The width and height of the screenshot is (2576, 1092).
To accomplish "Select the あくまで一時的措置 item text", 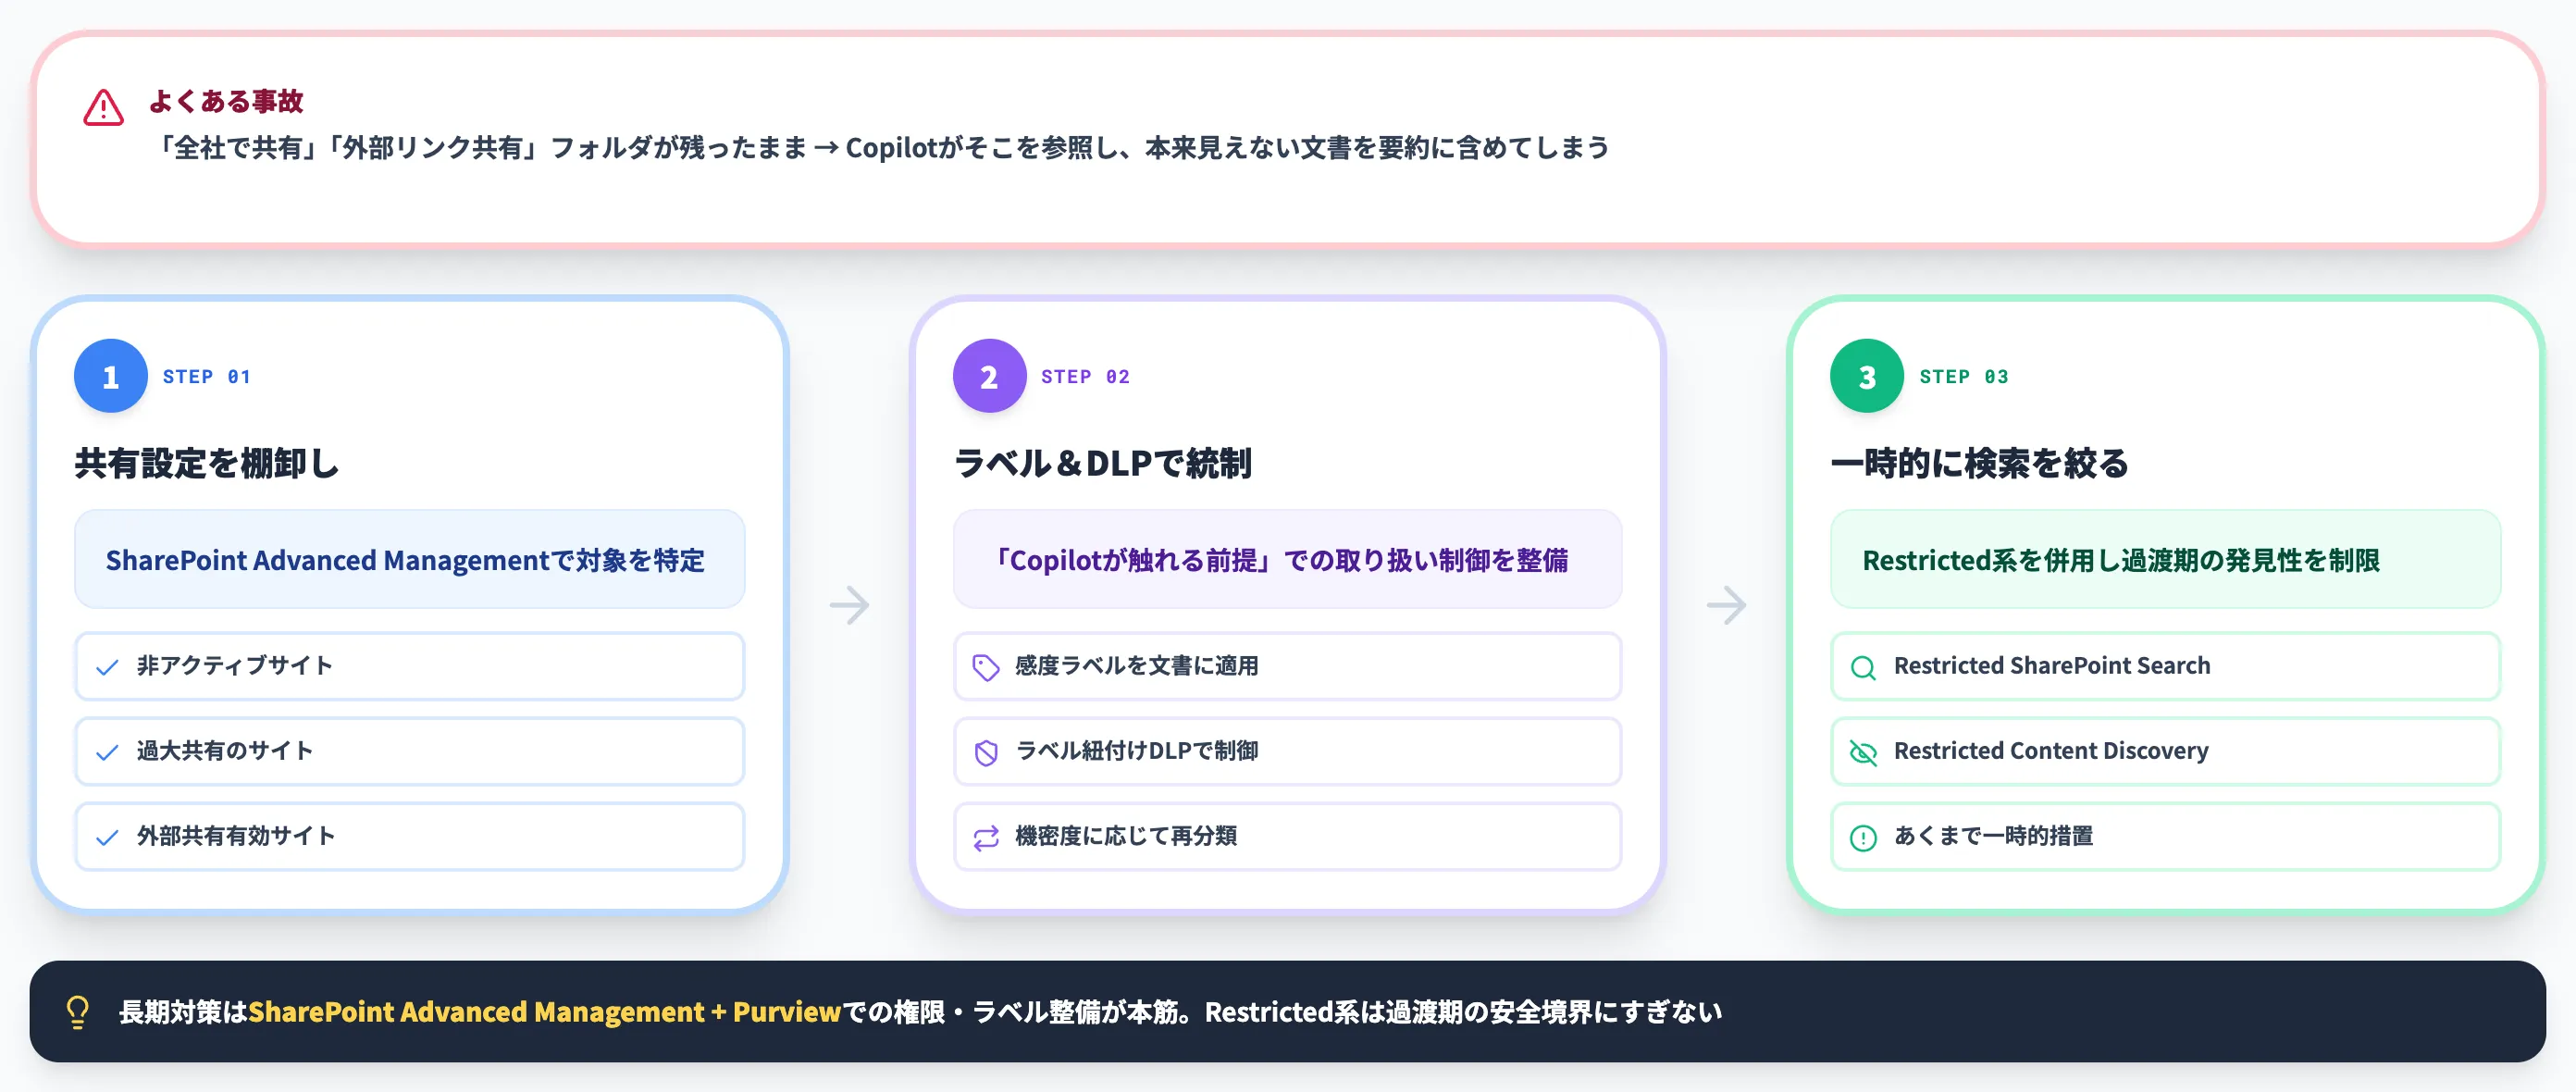I will [x=1992, y=835].
